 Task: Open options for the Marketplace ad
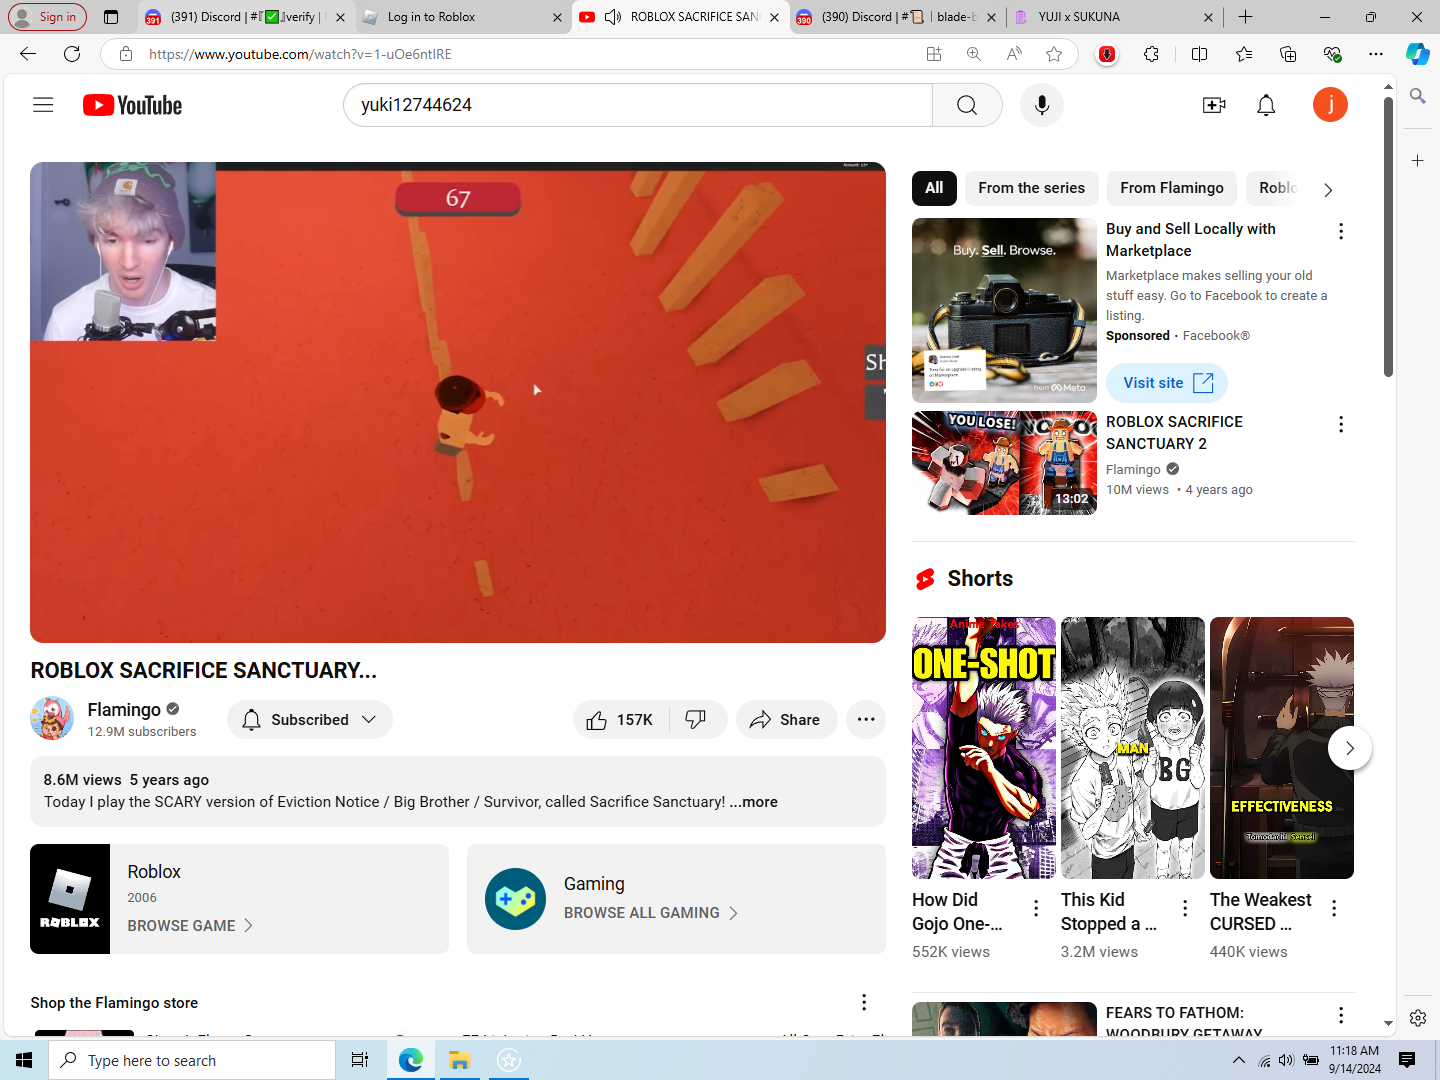(x=1341, y=232)
